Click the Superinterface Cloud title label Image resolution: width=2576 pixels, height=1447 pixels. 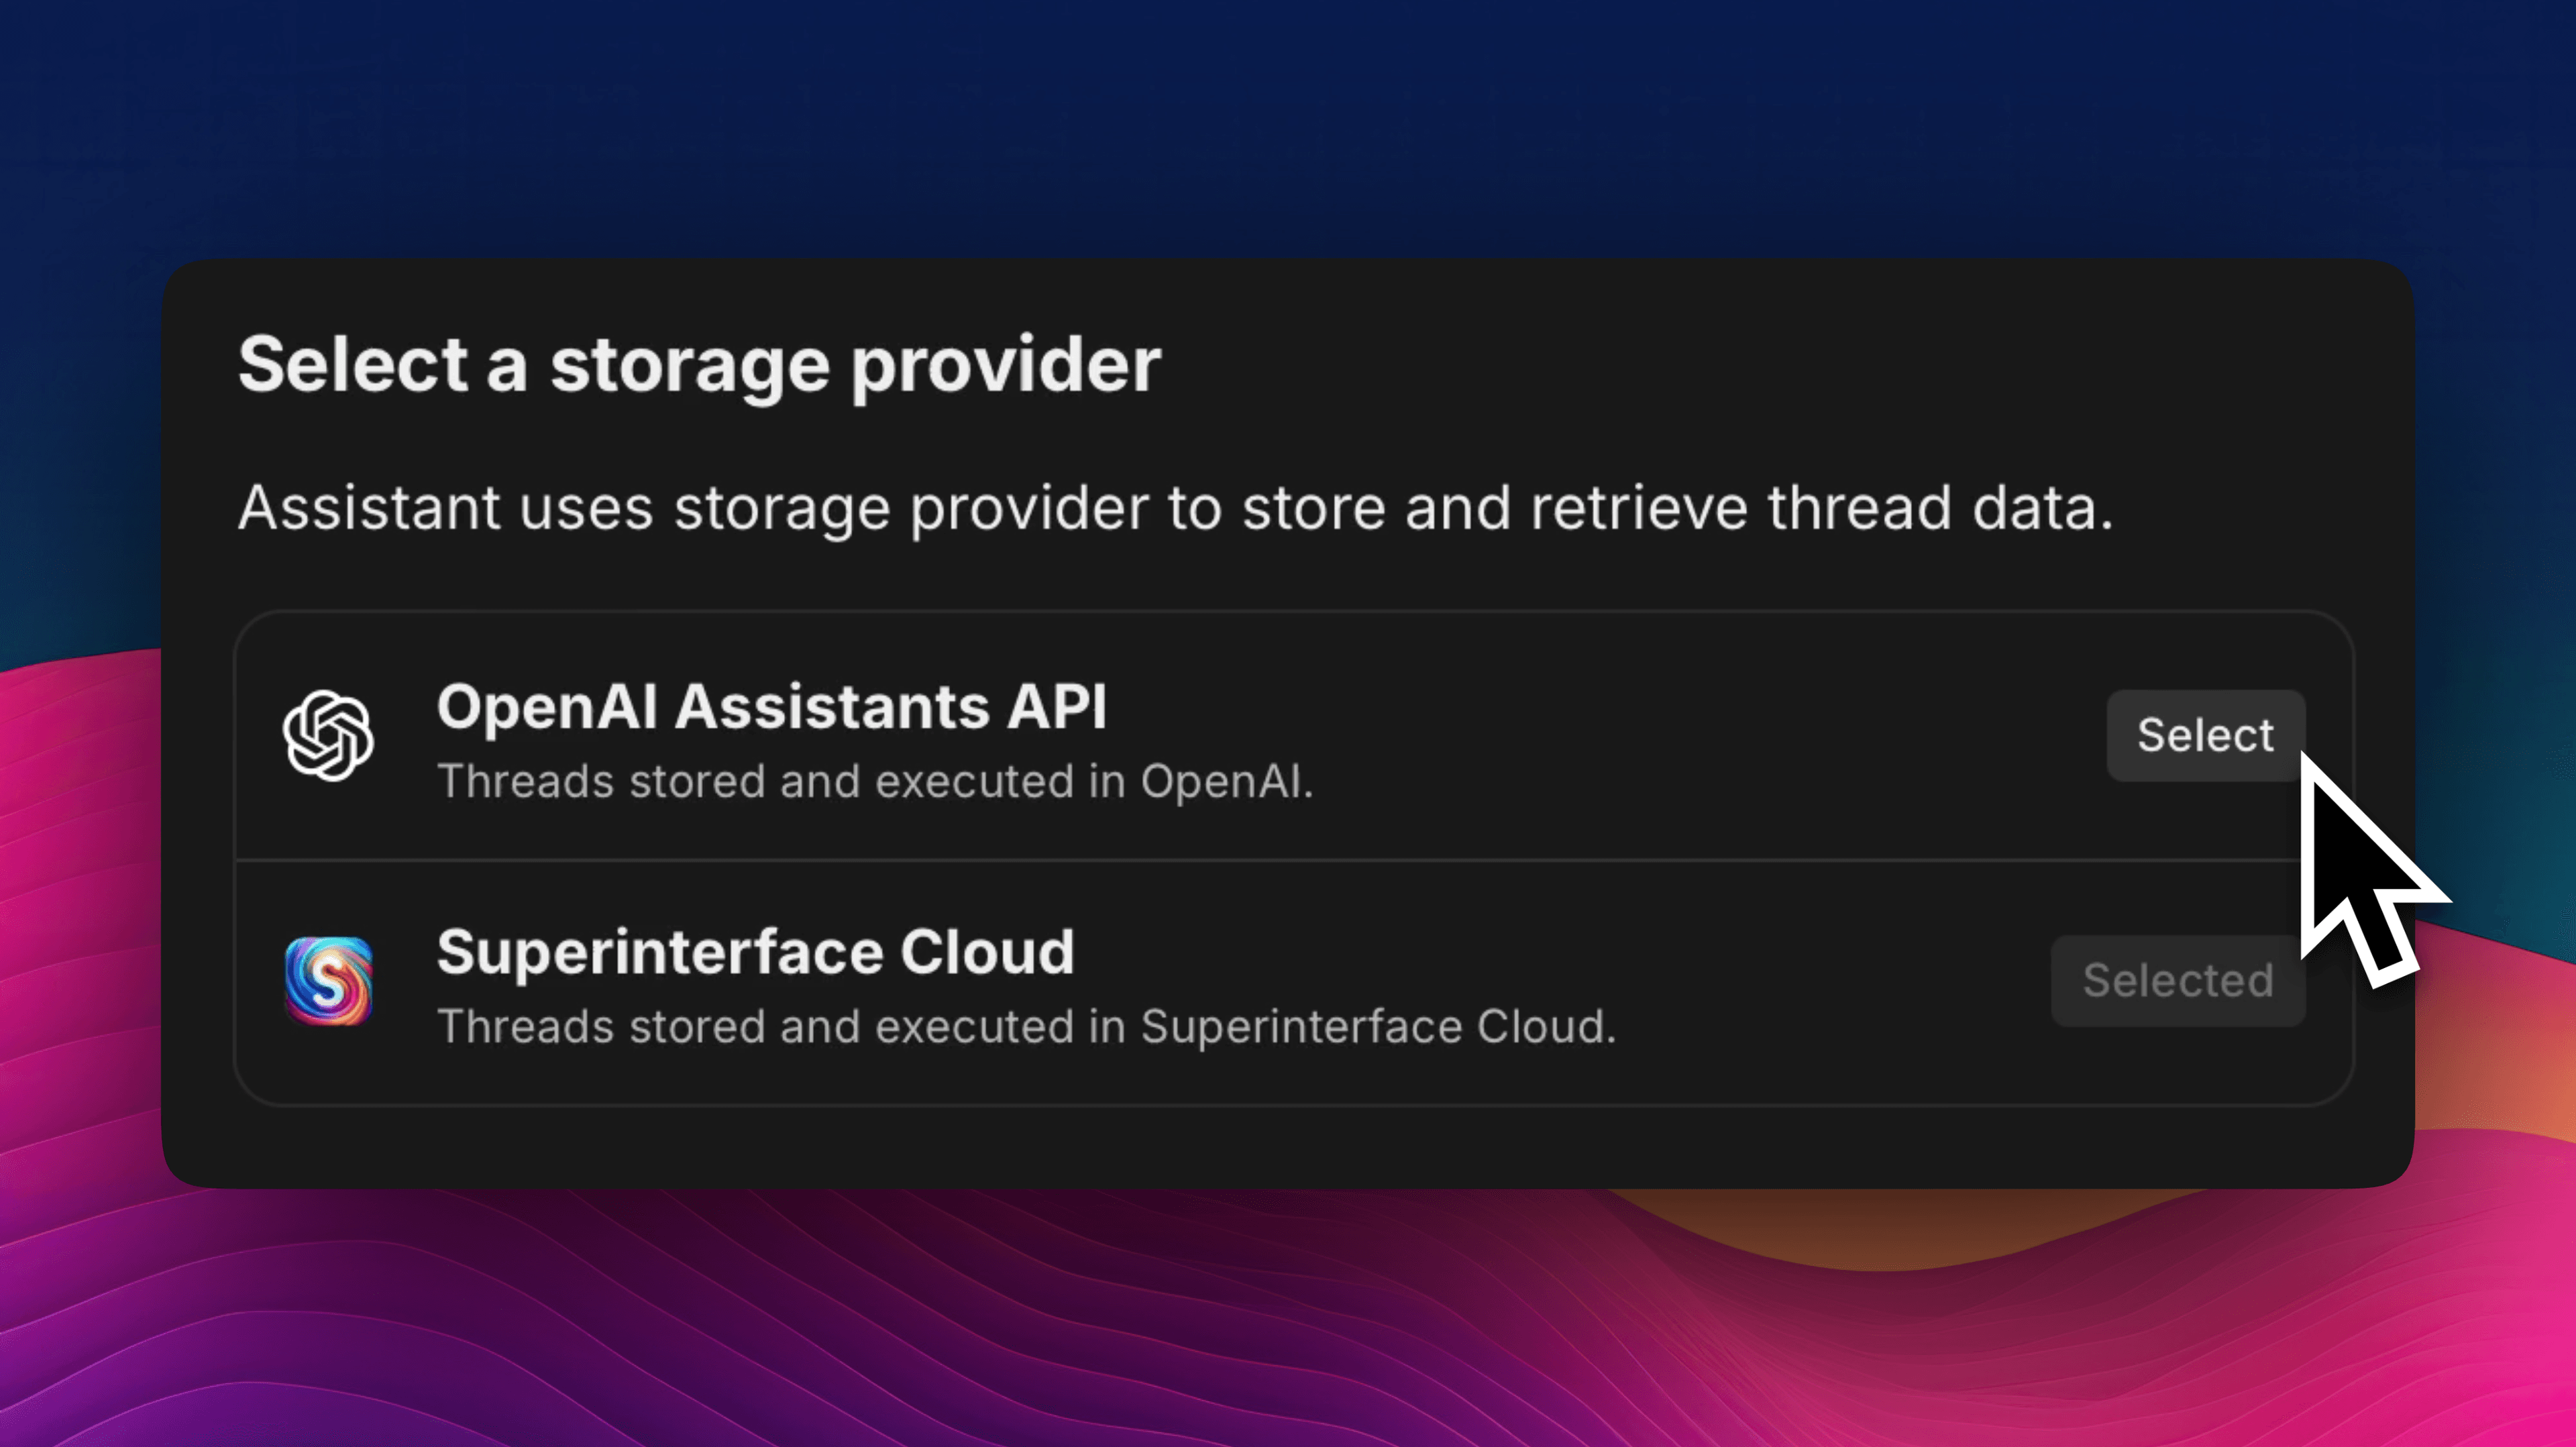756,951
